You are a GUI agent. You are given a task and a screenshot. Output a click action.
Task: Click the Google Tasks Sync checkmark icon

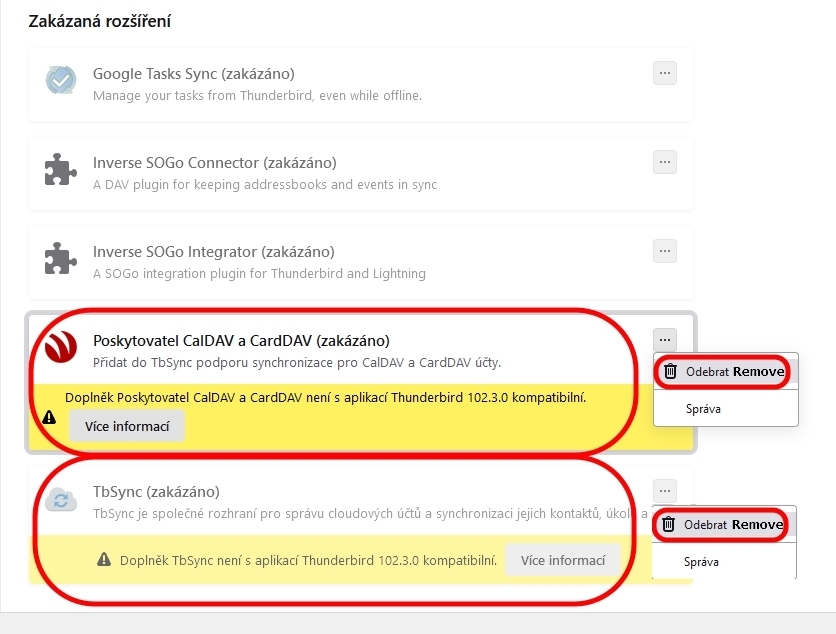point(61,80)
